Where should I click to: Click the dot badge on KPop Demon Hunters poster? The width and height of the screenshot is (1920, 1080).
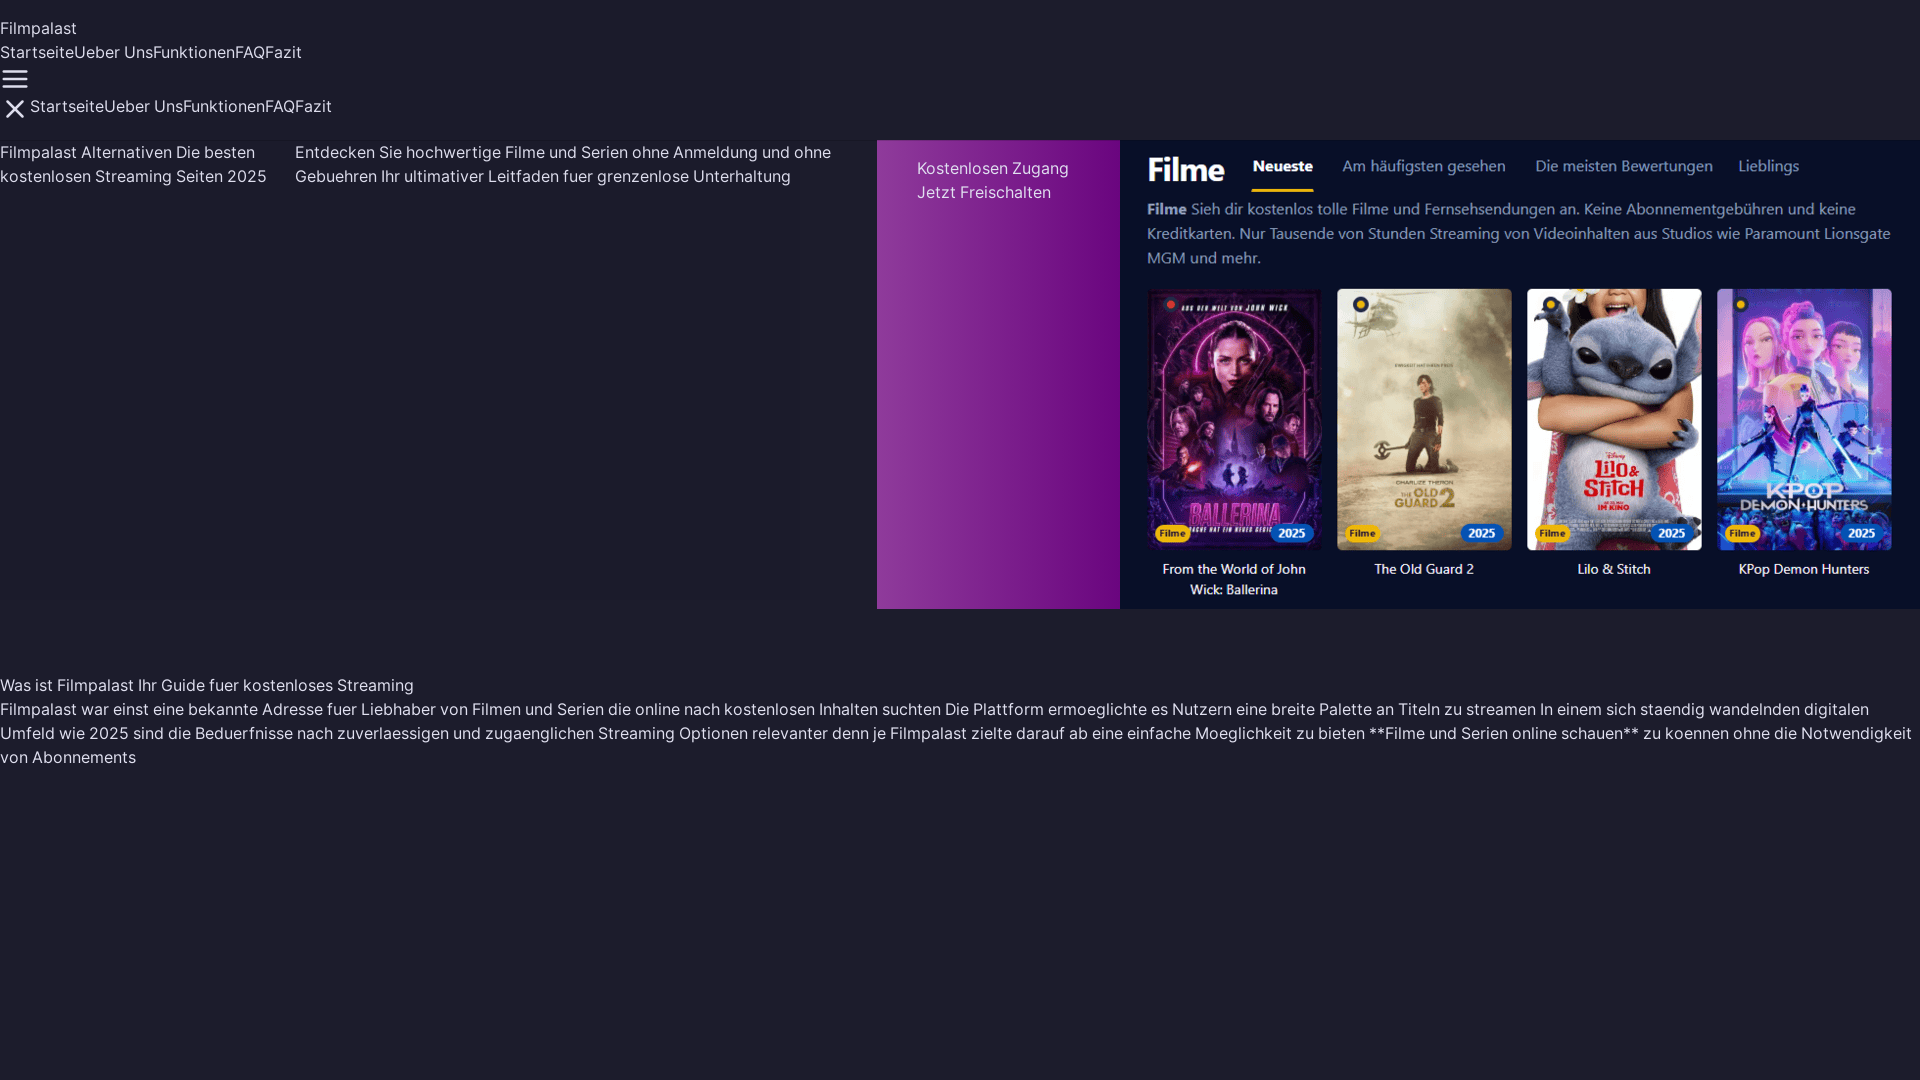(x=1740, y=305)
